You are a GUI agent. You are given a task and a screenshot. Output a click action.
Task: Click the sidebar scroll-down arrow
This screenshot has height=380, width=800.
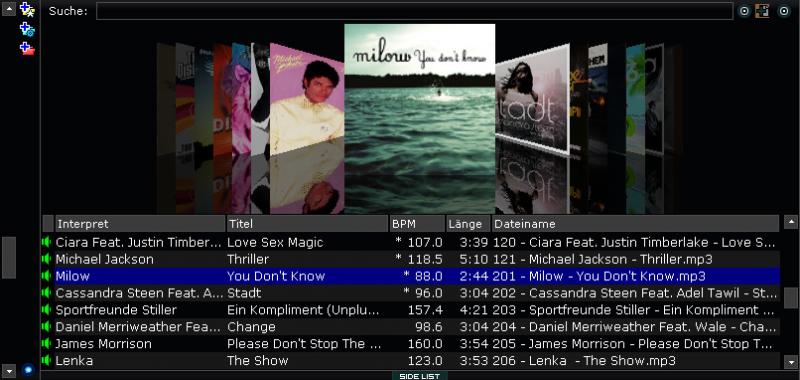pos(9,370)
